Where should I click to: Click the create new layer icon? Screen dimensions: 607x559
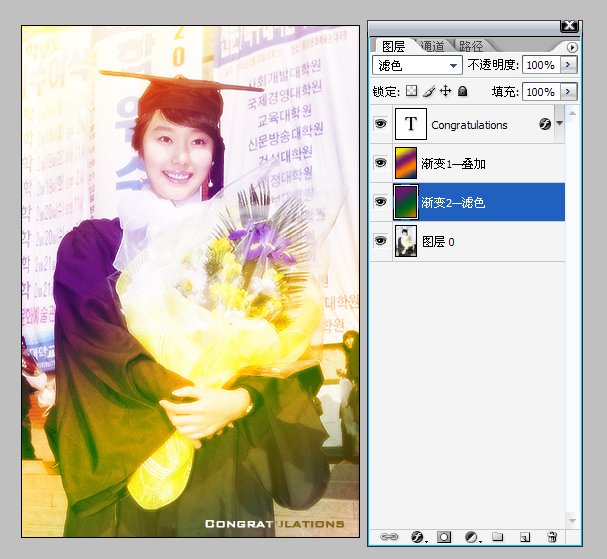point(524,537)
